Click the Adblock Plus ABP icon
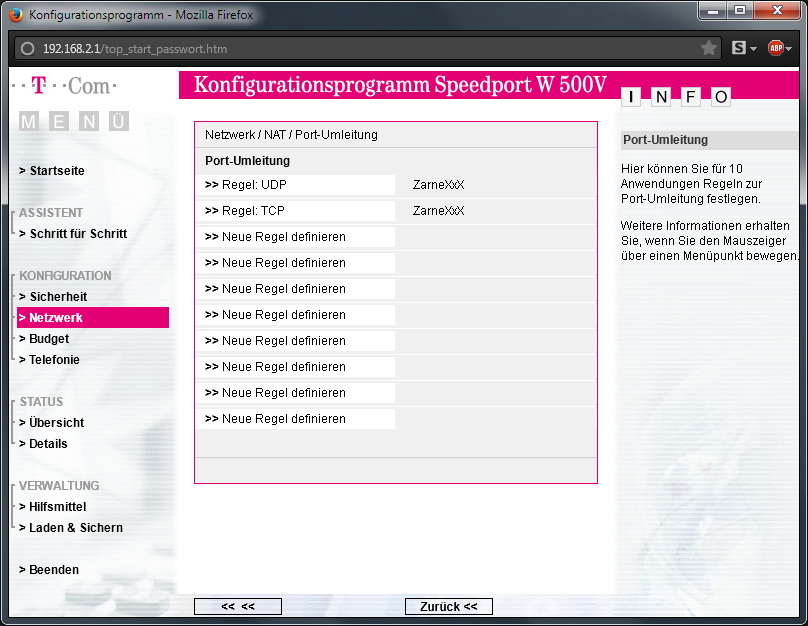Screen dimensions: 808x626 click(x=776, y=48)
